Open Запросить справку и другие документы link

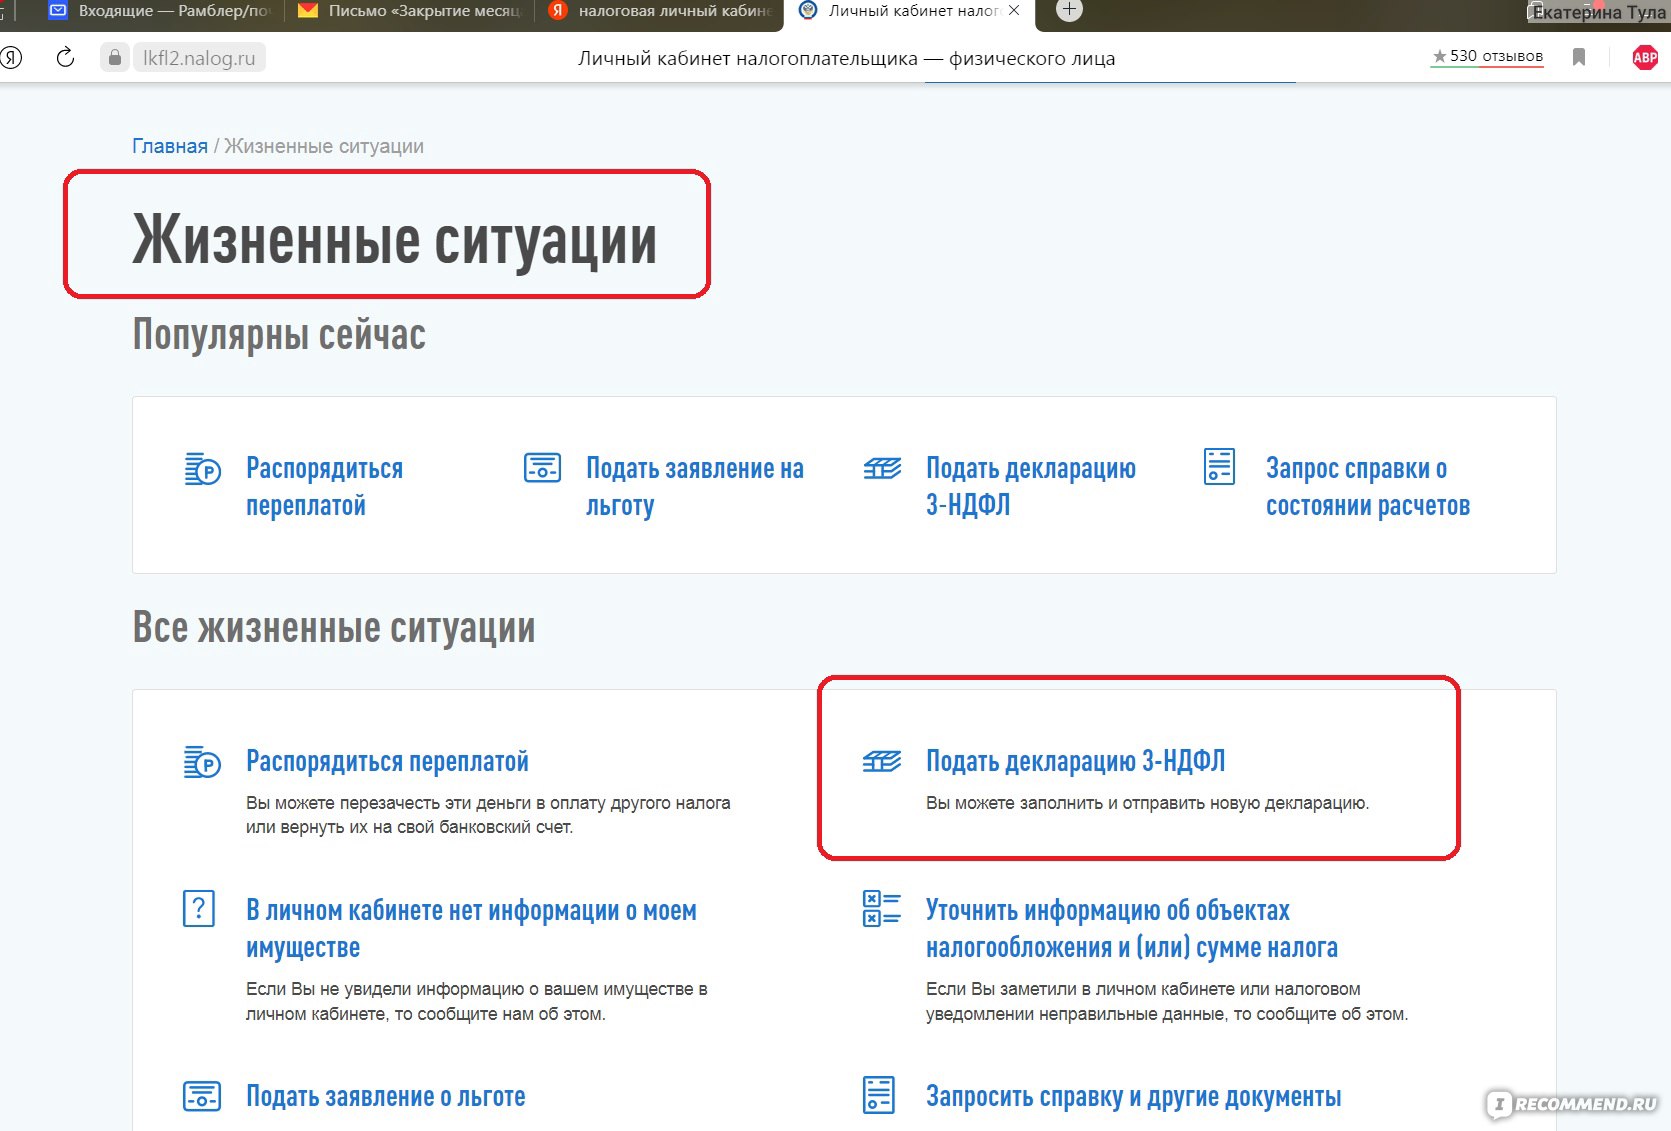(x=1133, y=1097)
